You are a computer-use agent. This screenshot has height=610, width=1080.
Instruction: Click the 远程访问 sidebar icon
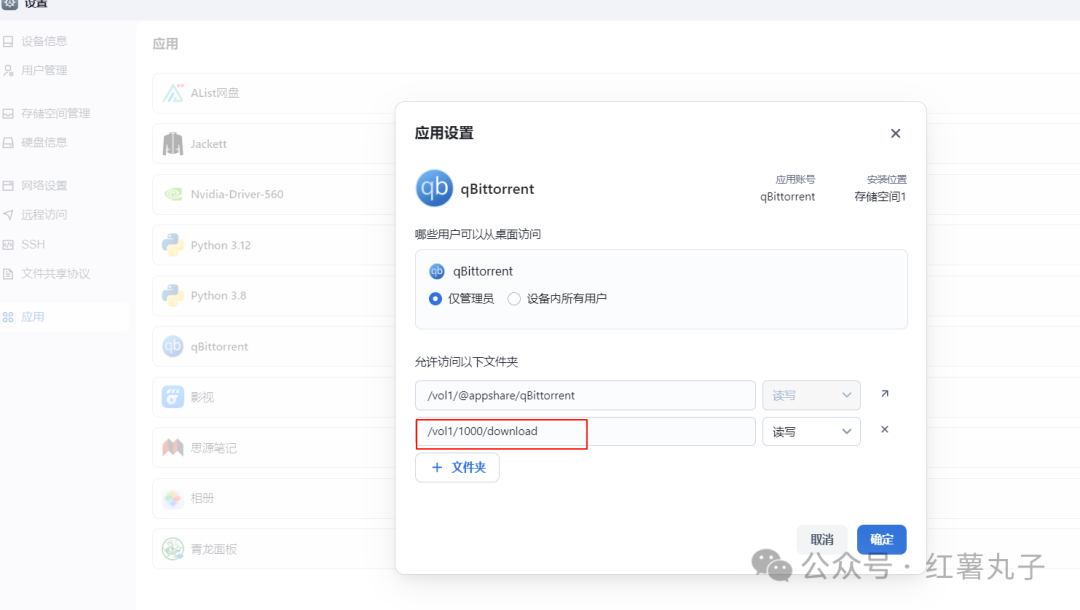tap(8, 215)
